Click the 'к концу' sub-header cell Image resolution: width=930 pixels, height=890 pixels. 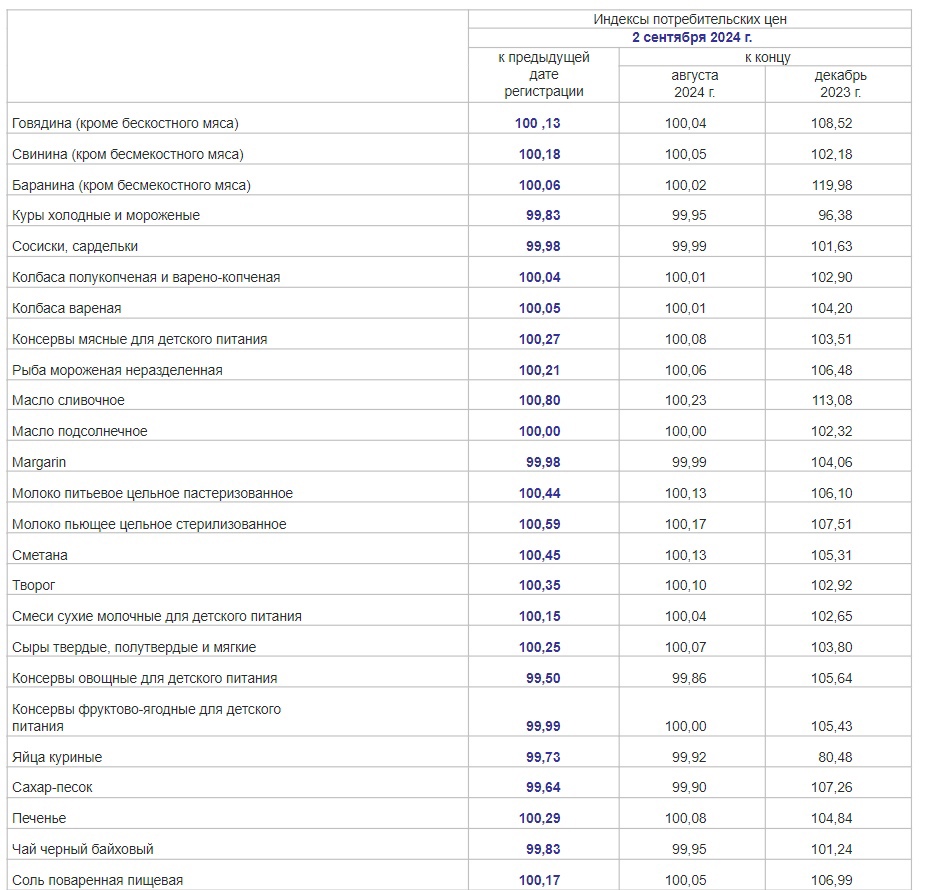[x=767, y=57]
